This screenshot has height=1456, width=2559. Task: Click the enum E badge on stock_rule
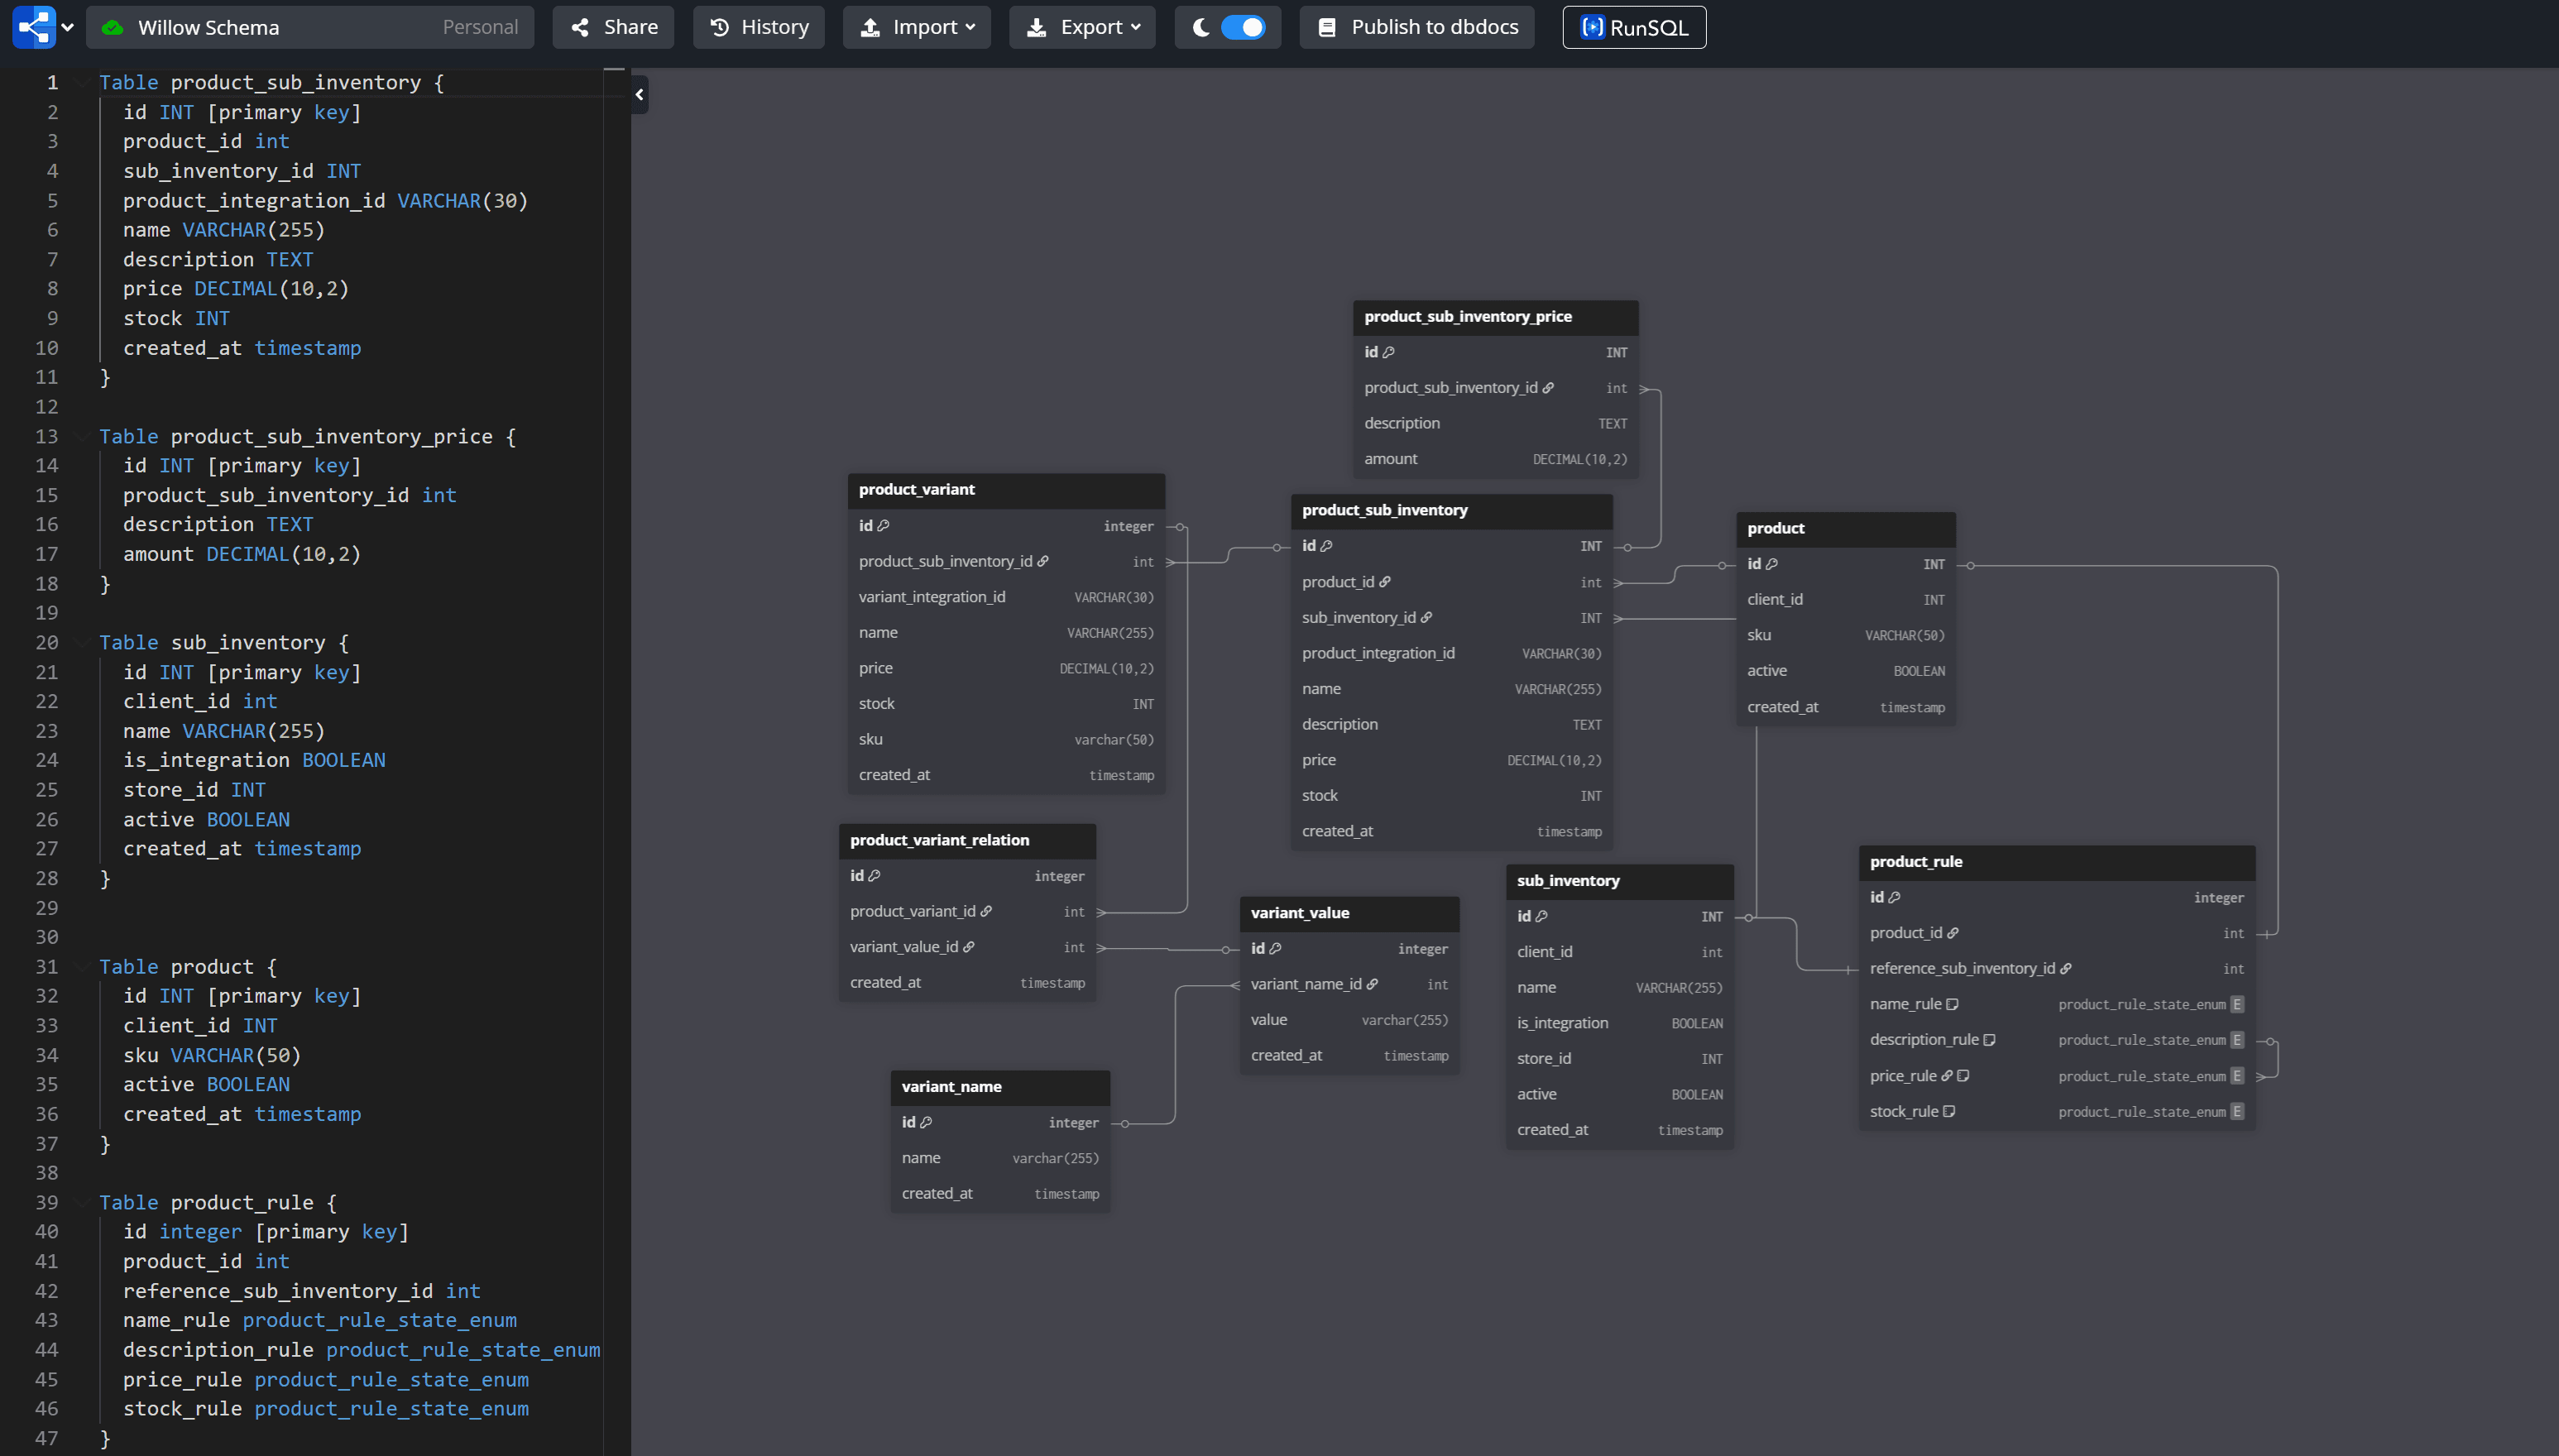tap(2237, 1112)
